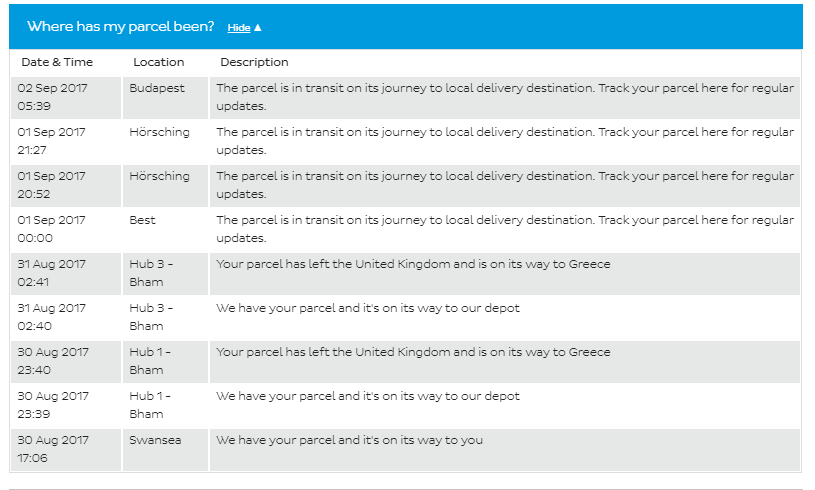Viewport: 815px width, 490px height.
Task: Click the Hub 3 - Bham cell at 02:41
Action: (x=165, y=274)
